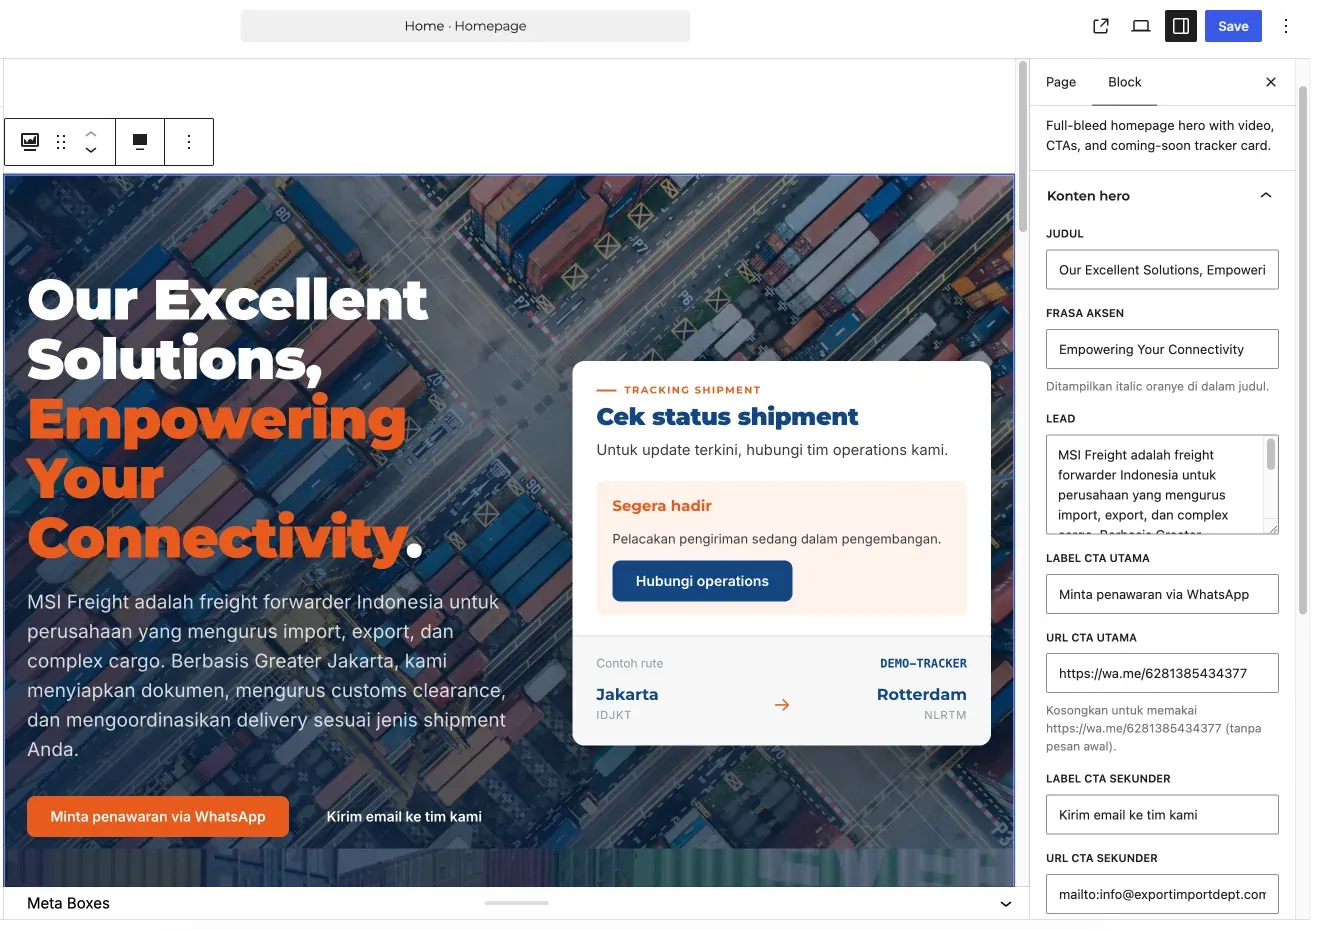Viewport: 1317px width, 929px height.
Task: Edit the JUDUL text field
Action: coord(1162,270)
